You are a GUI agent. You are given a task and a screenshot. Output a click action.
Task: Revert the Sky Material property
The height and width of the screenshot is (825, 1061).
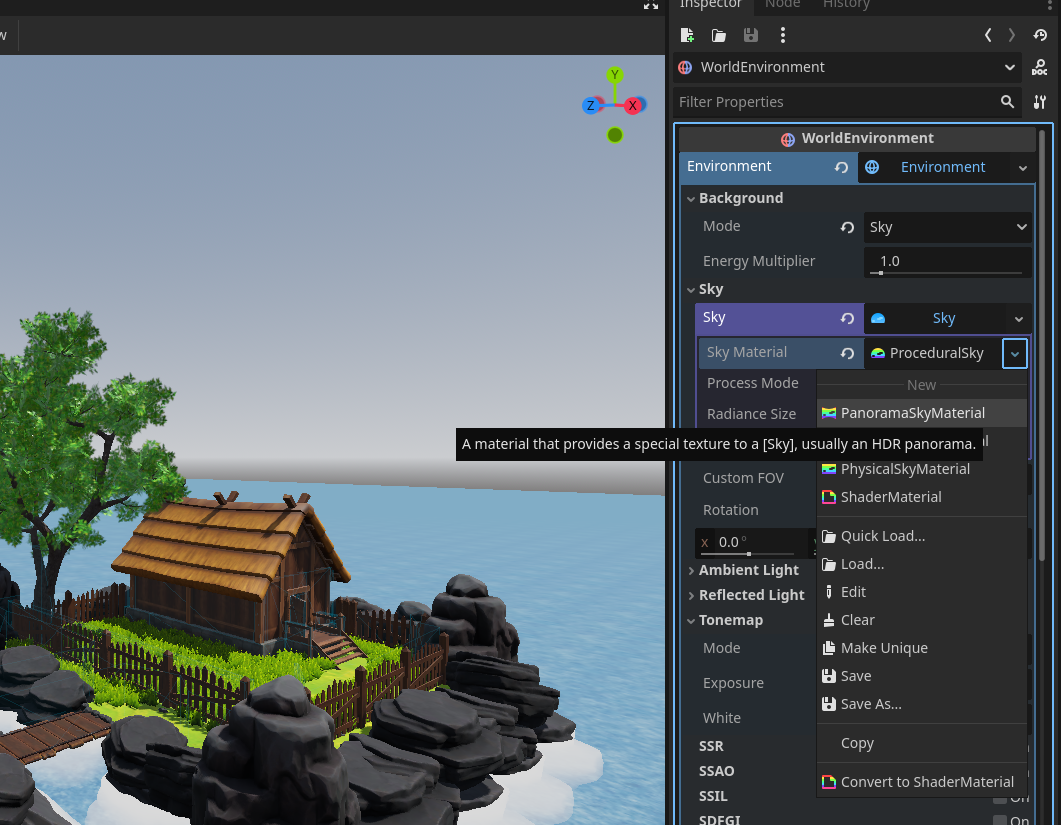[847, 353]
